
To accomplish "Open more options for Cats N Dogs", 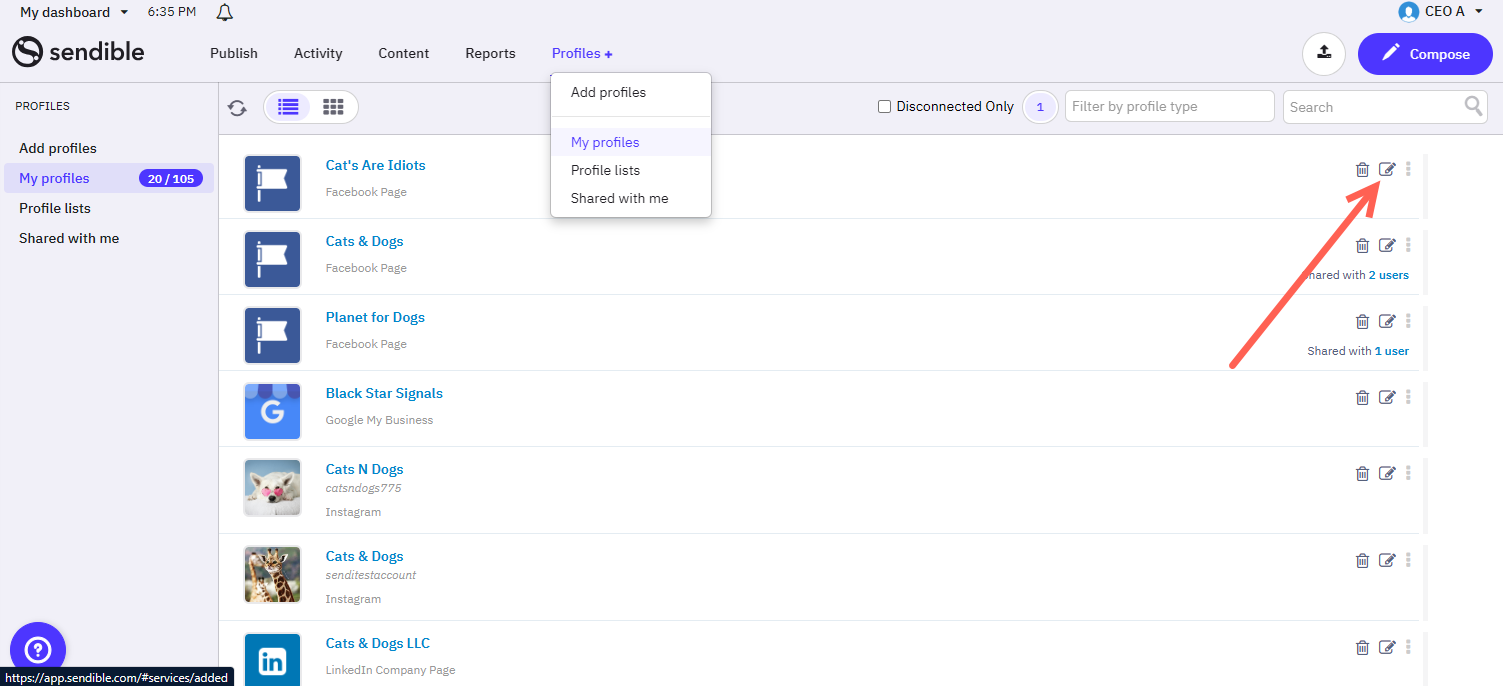I will (x=1408, y=473).
